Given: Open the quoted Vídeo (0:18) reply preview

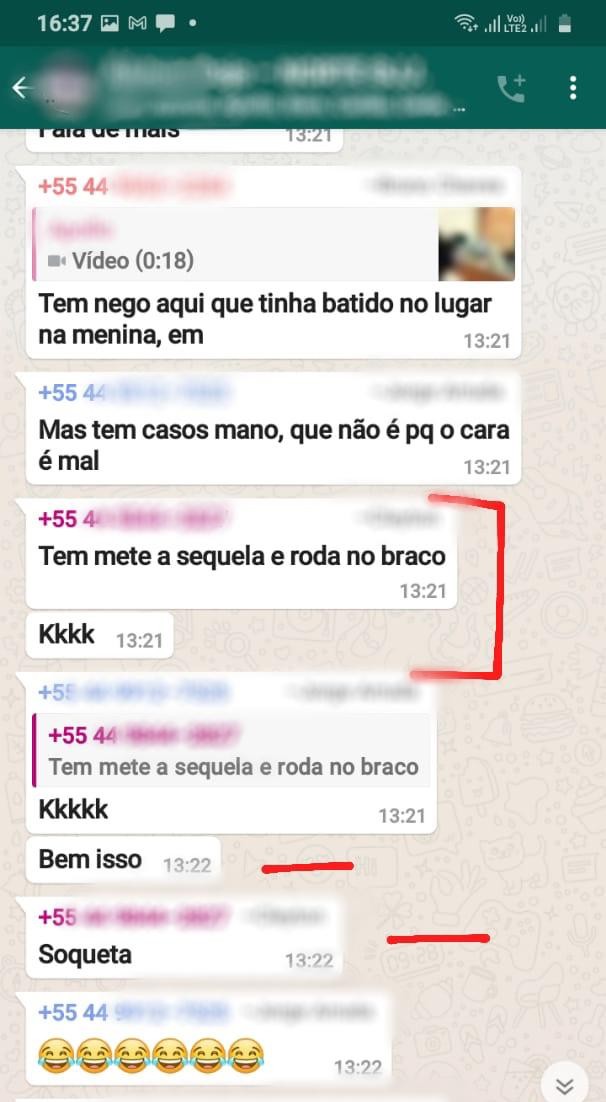Looking at the screenshot, I should click(273, 244).
